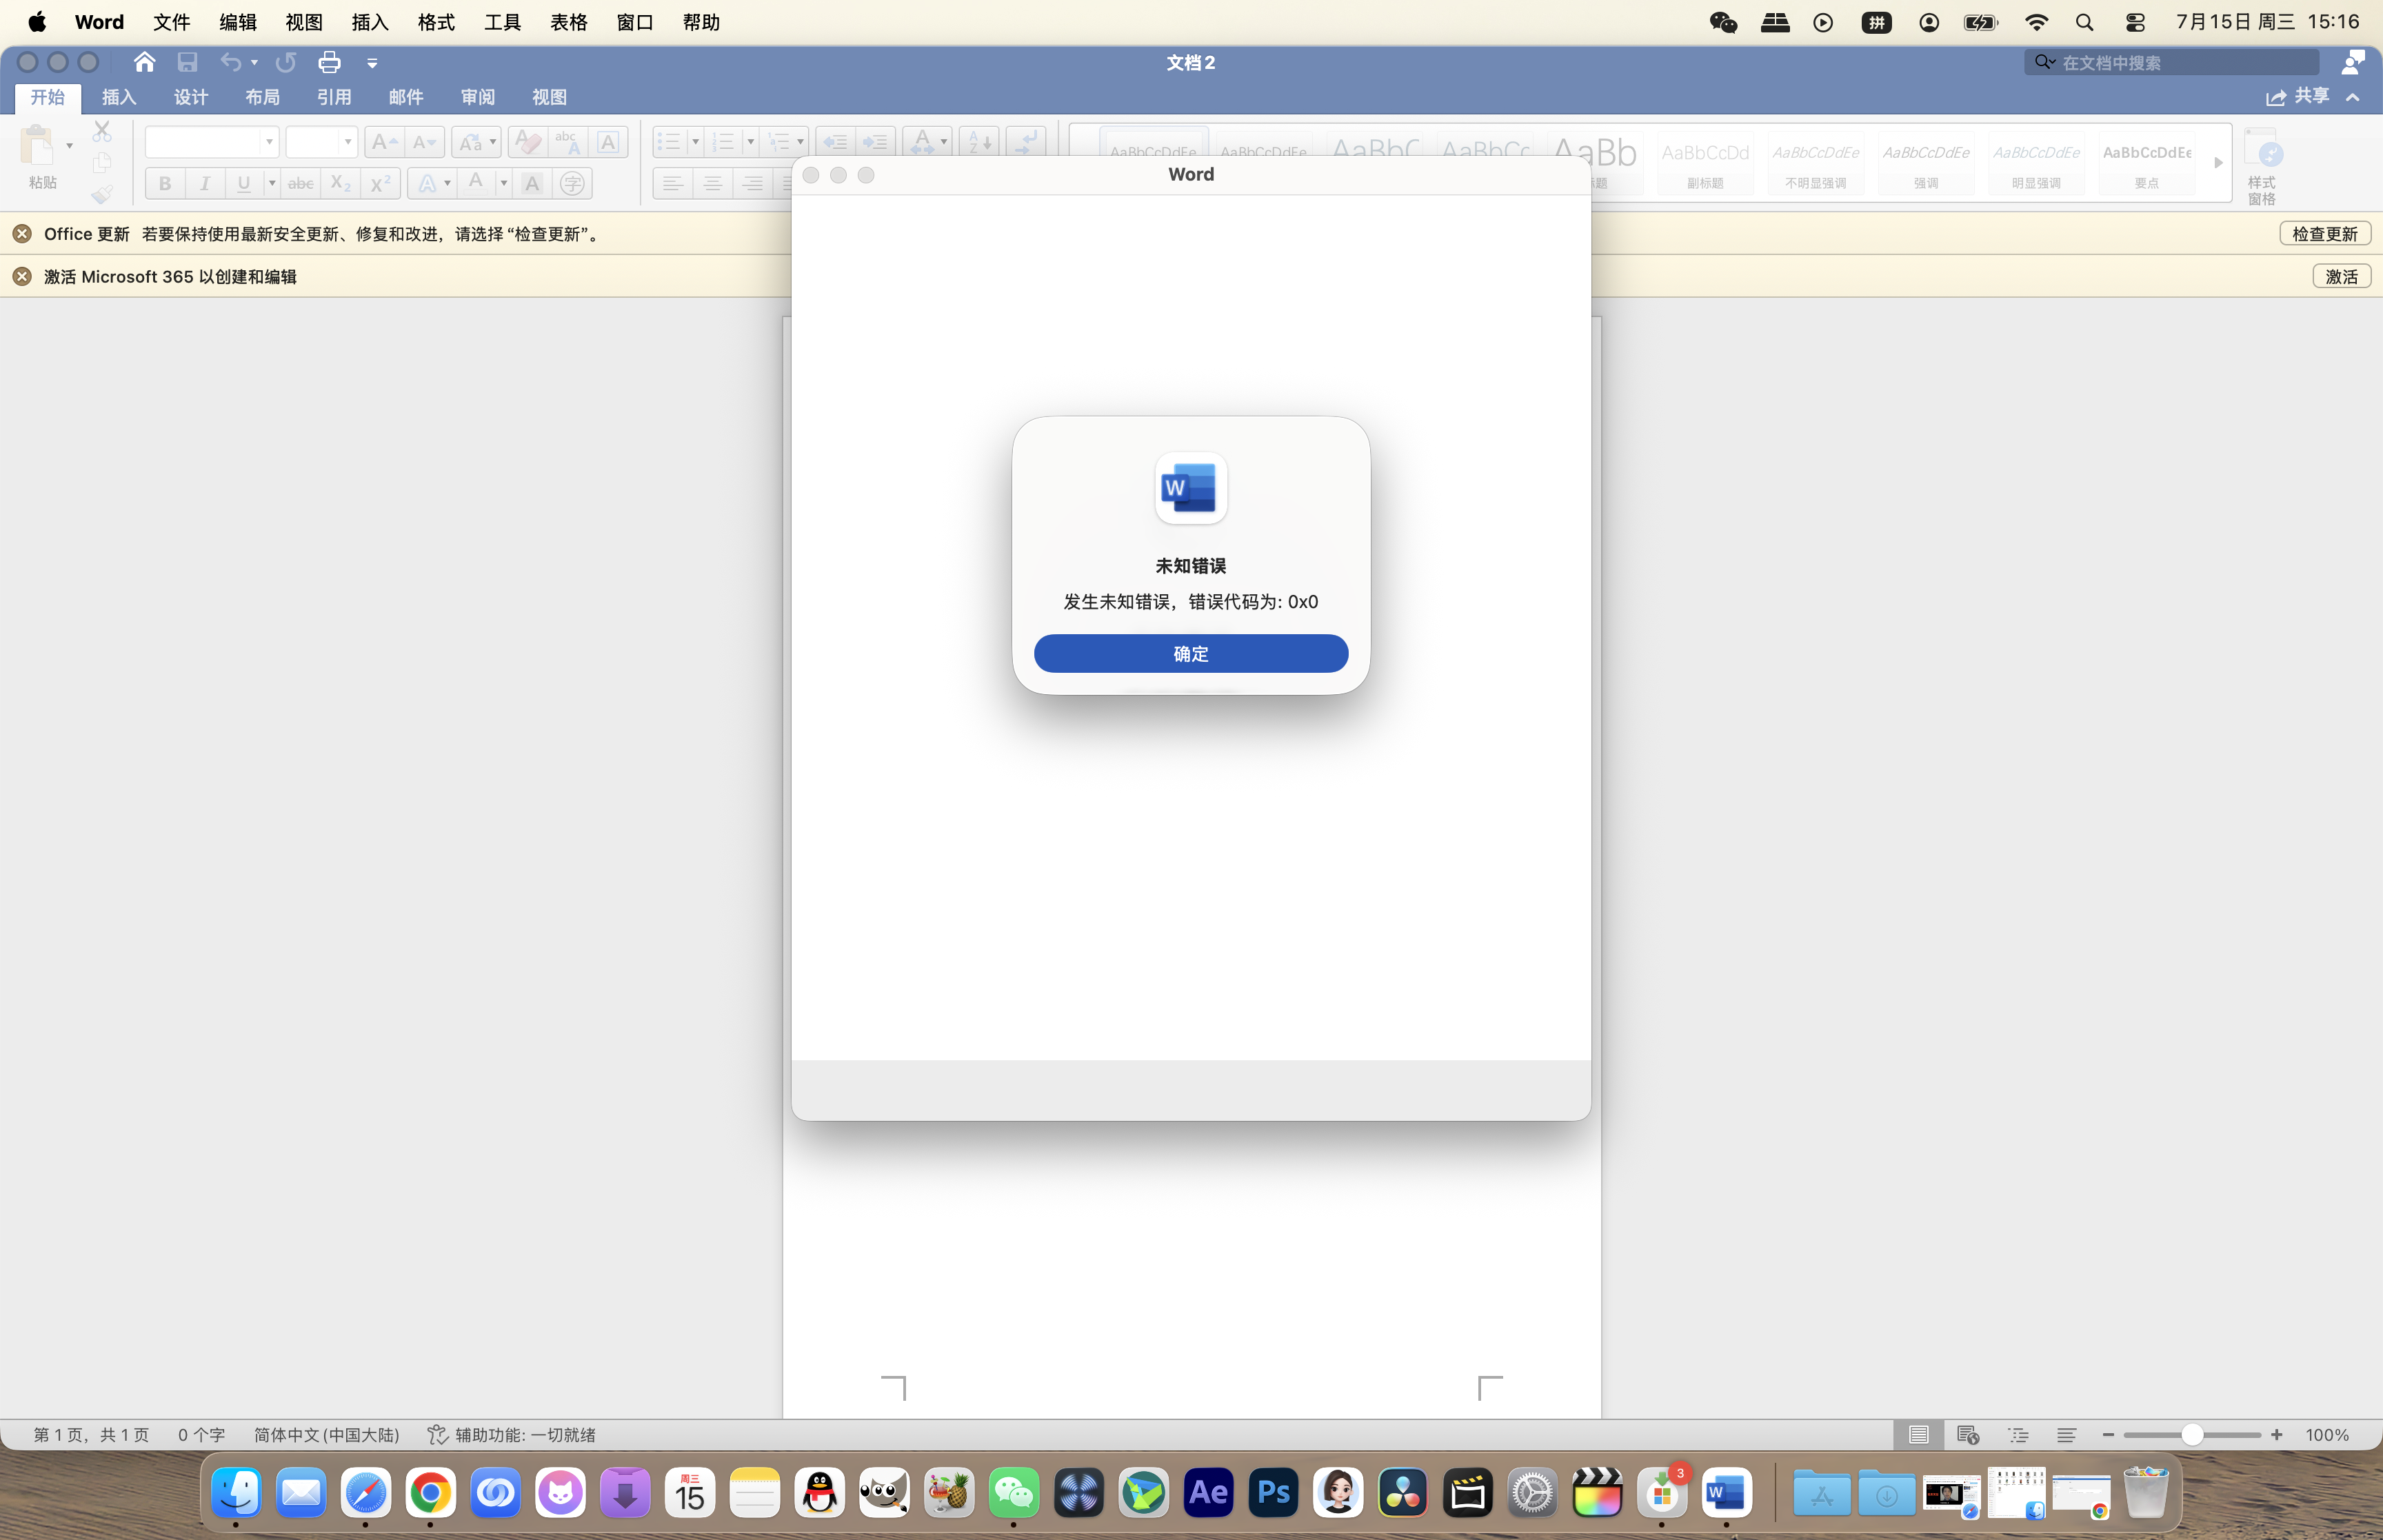
Task: Adjust the zoom slider in status bar
Action: pos(2191,1435)
